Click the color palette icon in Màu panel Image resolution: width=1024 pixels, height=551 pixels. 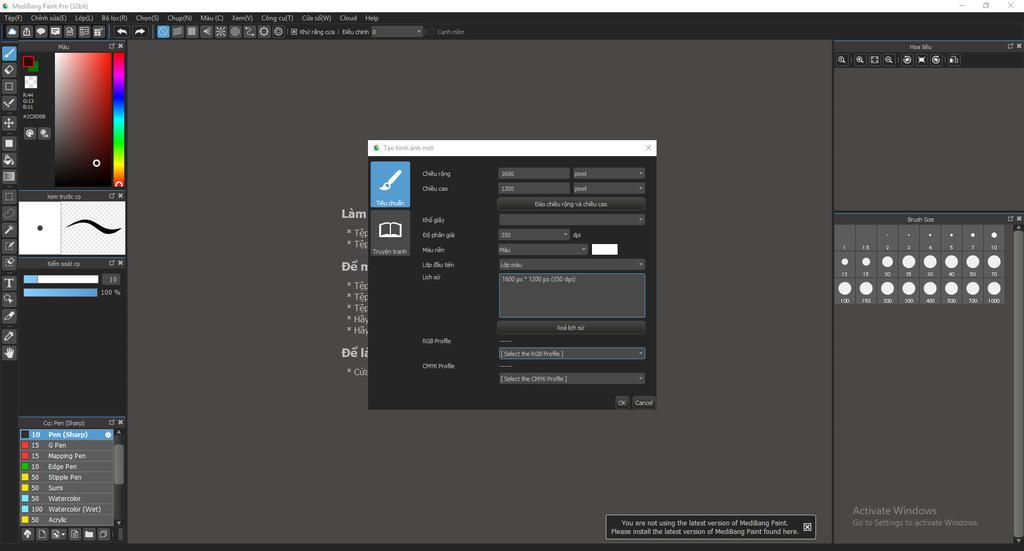click(x=30, y=133)
